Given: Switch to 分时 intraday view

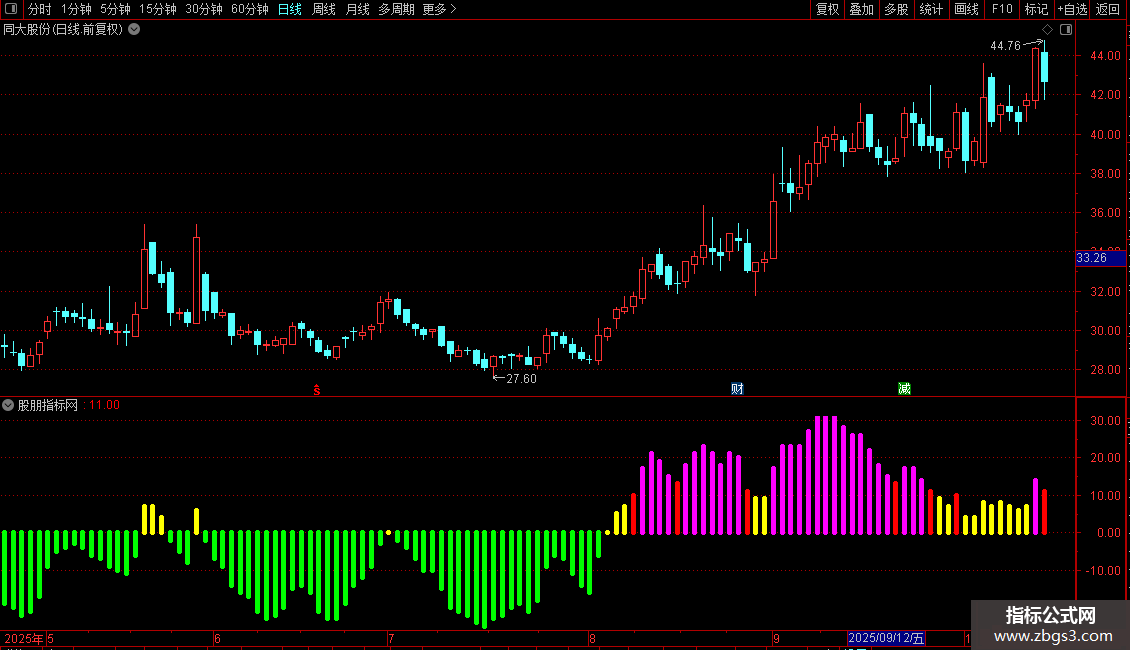Looking at the screenshot, I should 40,9.
